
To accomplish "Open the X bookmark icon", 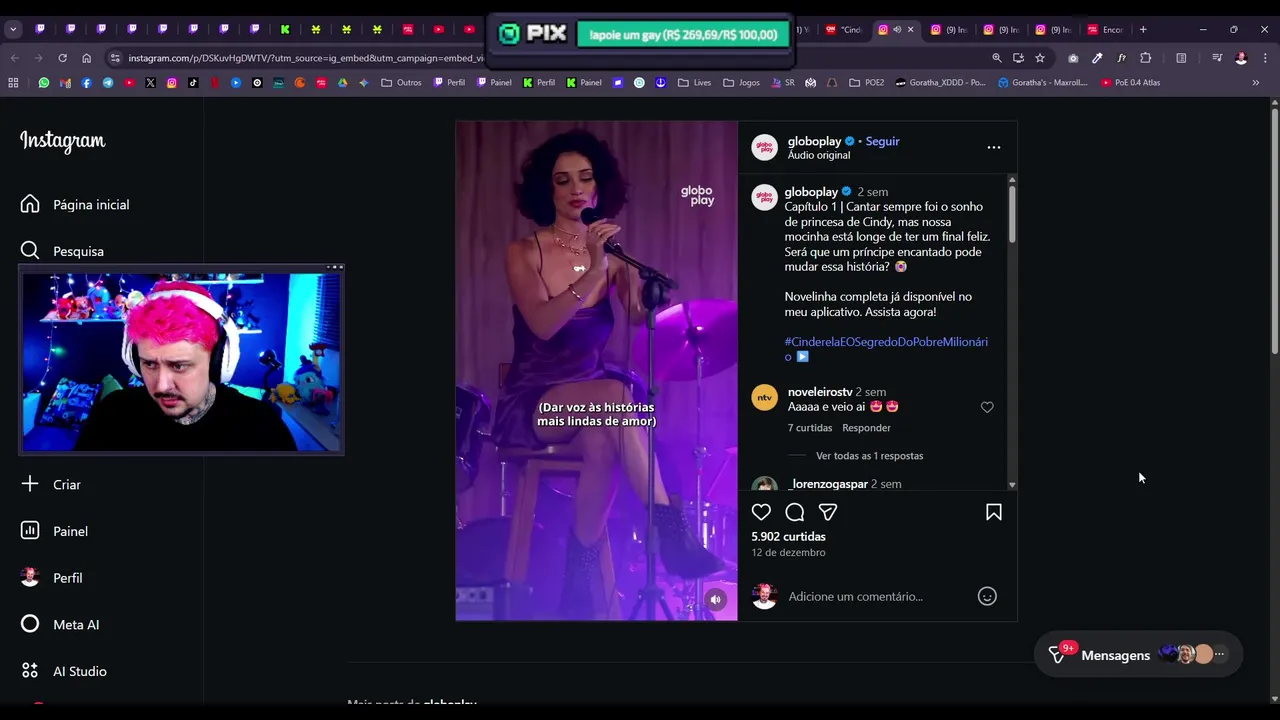I will 150,82.
